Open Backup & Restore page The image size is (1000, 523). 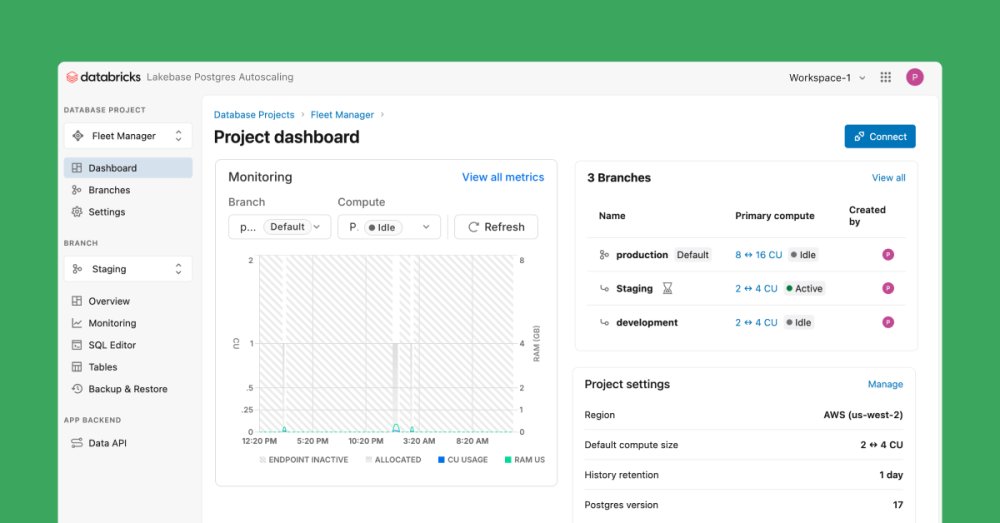point(128,388)
